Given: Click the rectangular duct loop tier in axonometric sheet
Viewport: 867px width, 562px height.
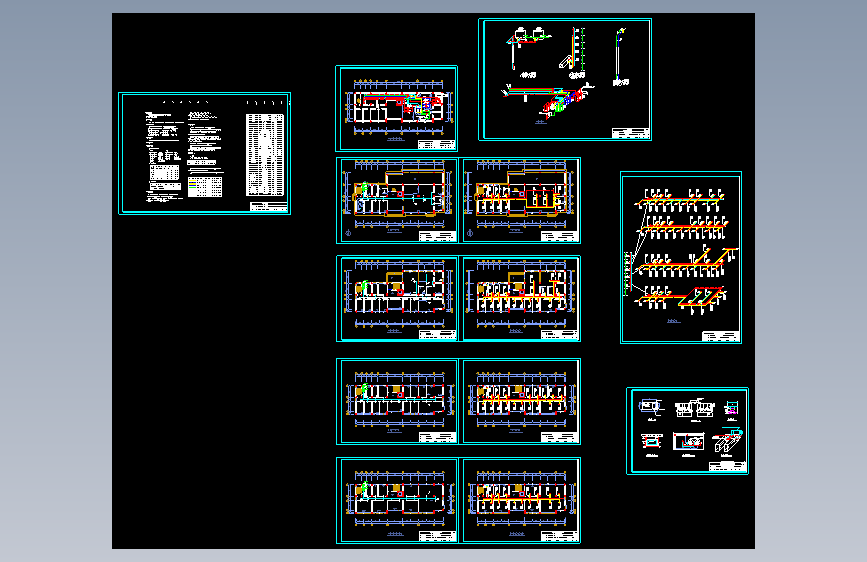Looking at the screenshot, I should coord(681,299).
